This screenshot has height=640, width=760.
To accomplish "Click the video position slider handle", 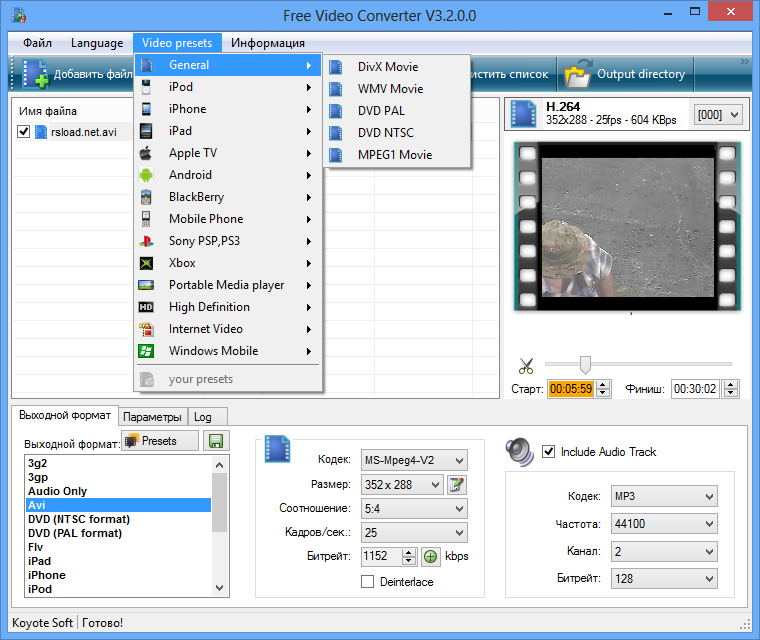I will coord(585,365).
